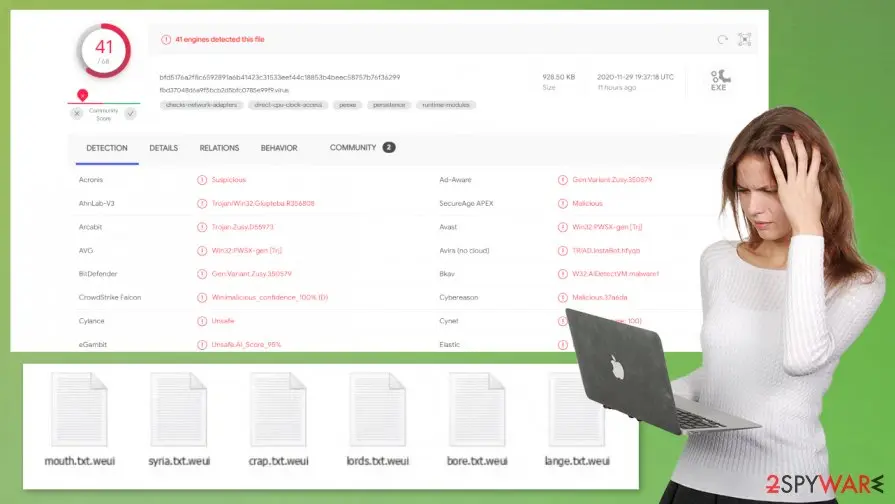Click Avast row warning icon
The width and height of the screenshot is (895, 504).
tap(563, 227)
